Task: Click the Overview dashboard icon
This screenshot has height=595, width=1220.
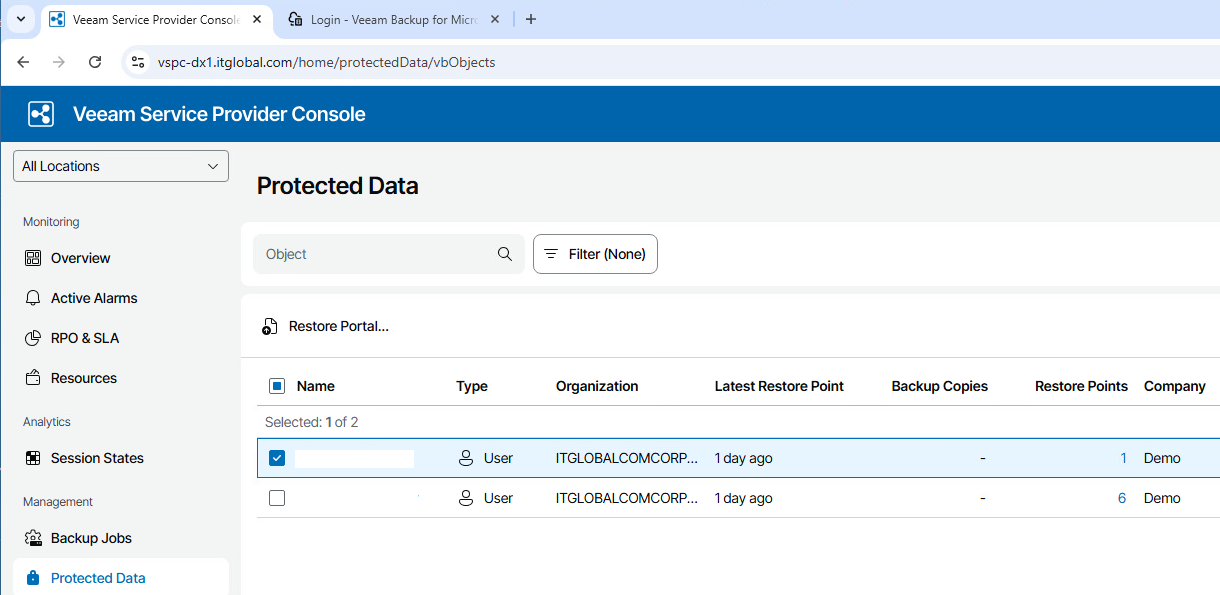Action: click(x=33, y=258)
